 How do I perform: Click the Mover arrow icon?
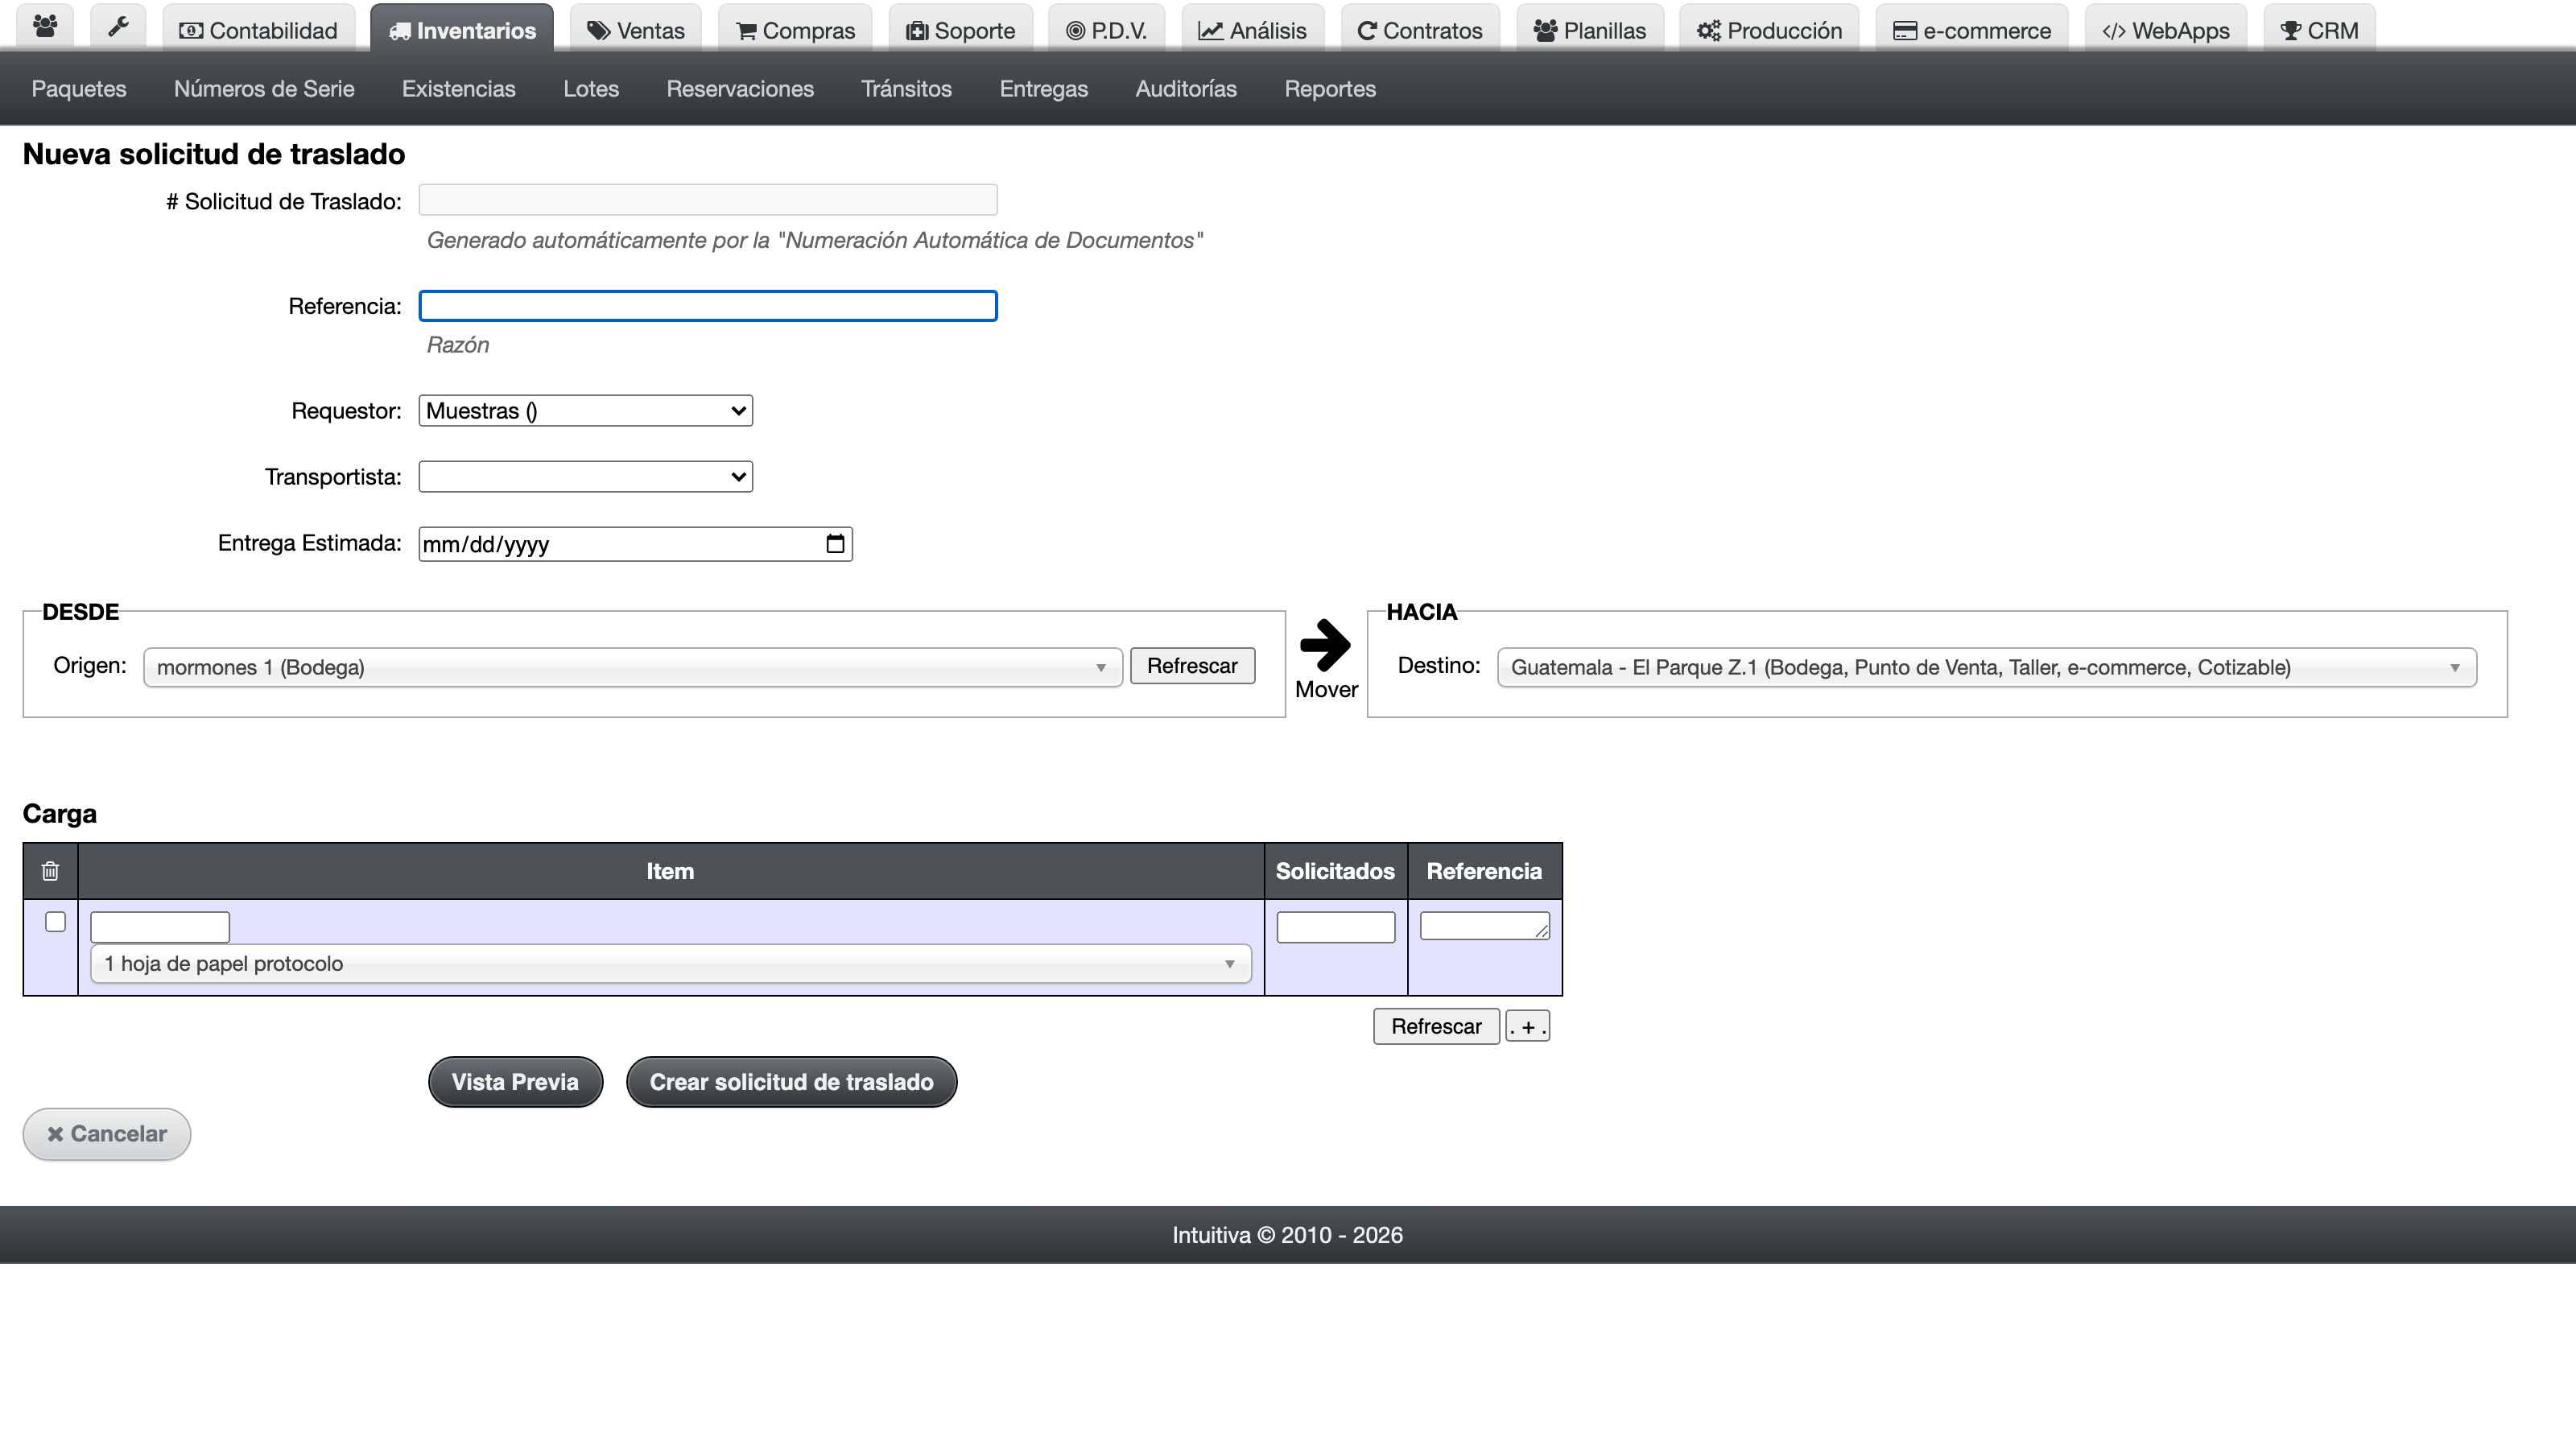1326,645
